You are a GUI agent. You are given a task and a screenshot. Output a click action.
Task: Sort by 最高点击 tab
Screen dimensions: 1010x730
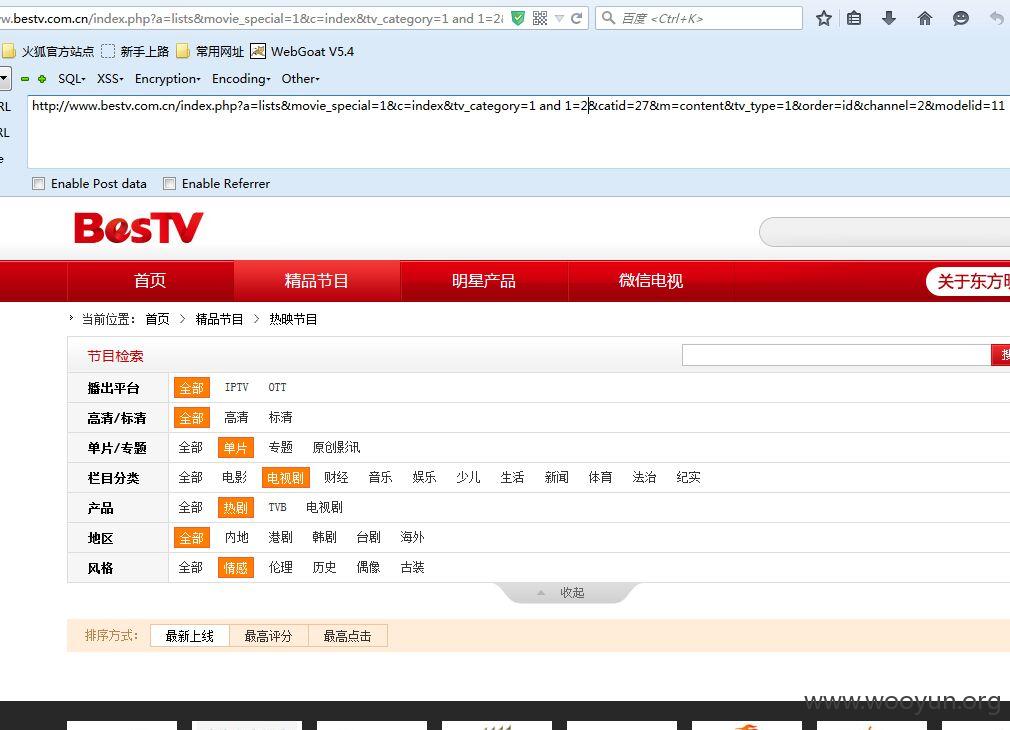pyautogui.click(x=348, y=636)
